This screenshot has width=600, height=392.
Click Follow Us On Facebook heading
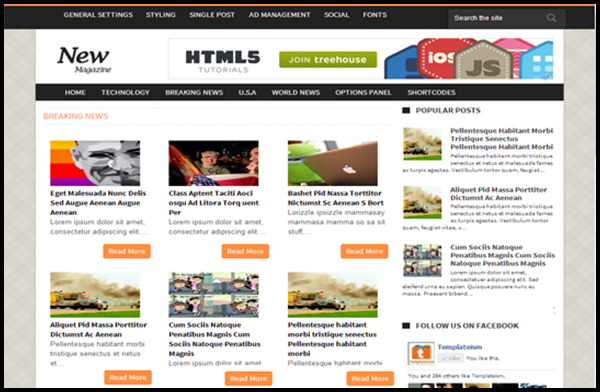pyautogui.click(x=467, y=326)
